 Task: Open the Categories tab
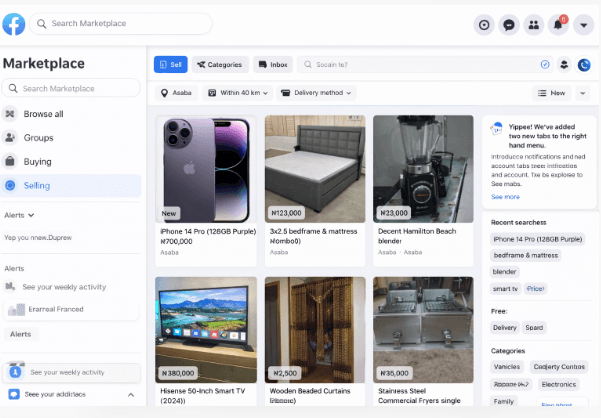pos(220,64)
